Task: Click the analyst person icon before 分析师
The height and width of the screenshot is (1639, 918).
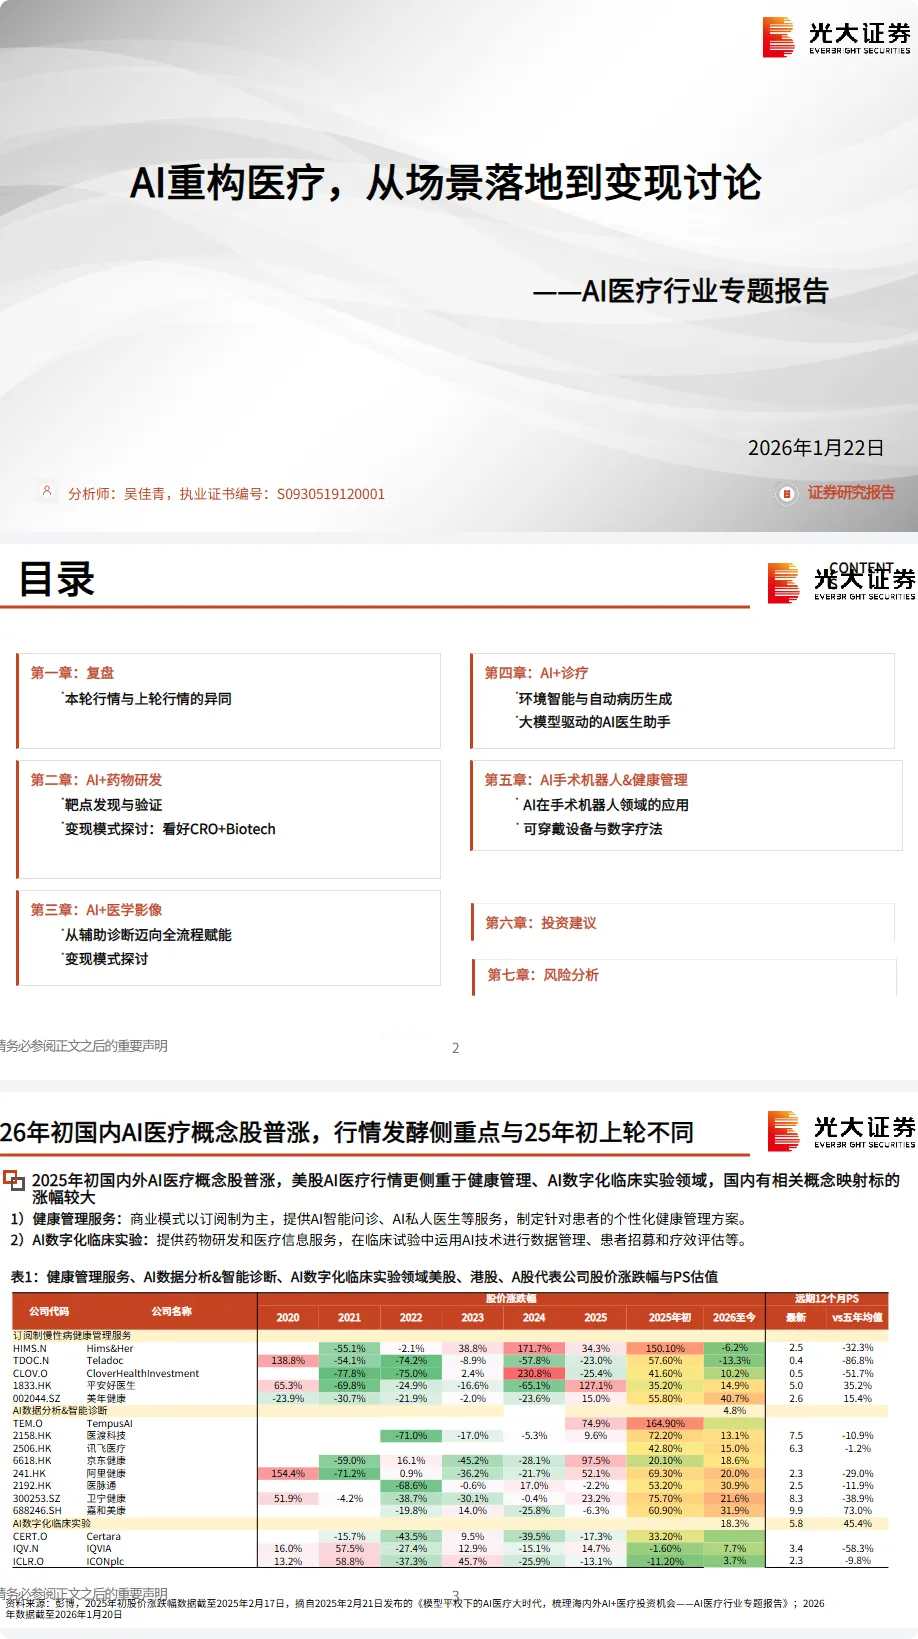Action: pos(46,491)
